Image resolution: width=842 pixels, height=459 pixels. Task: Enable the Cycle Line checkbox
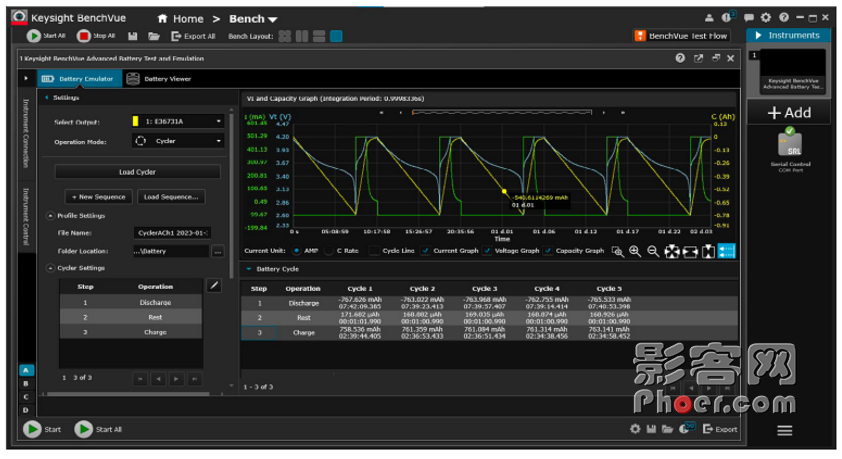click(x=374, y=251)
